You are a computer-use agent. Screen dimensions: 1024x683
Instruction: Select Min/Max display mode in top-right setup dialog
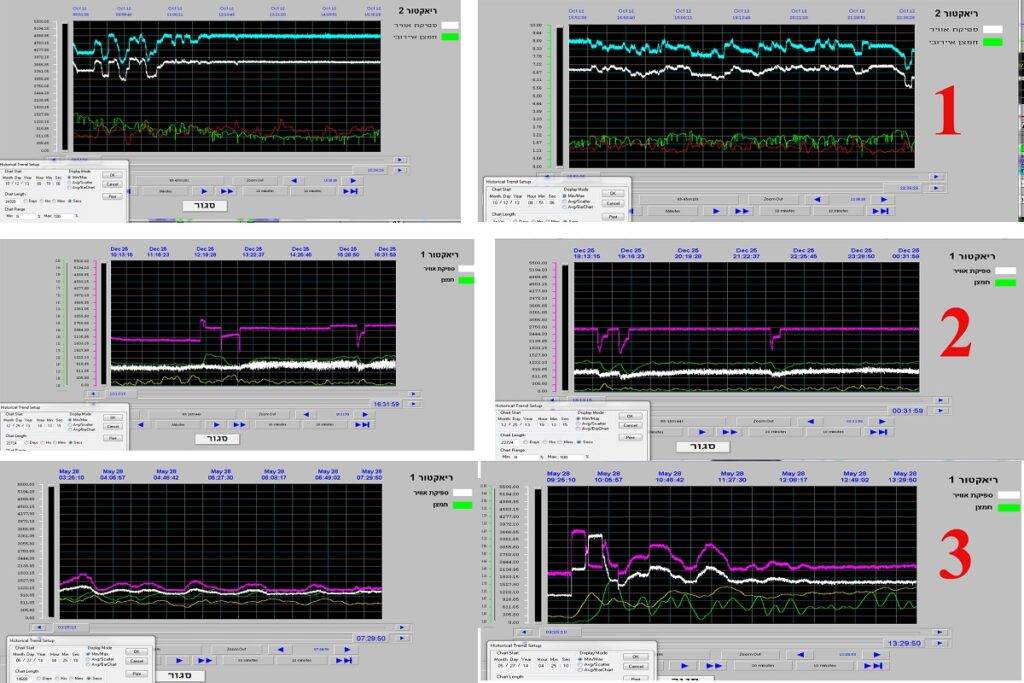(566, 194)
